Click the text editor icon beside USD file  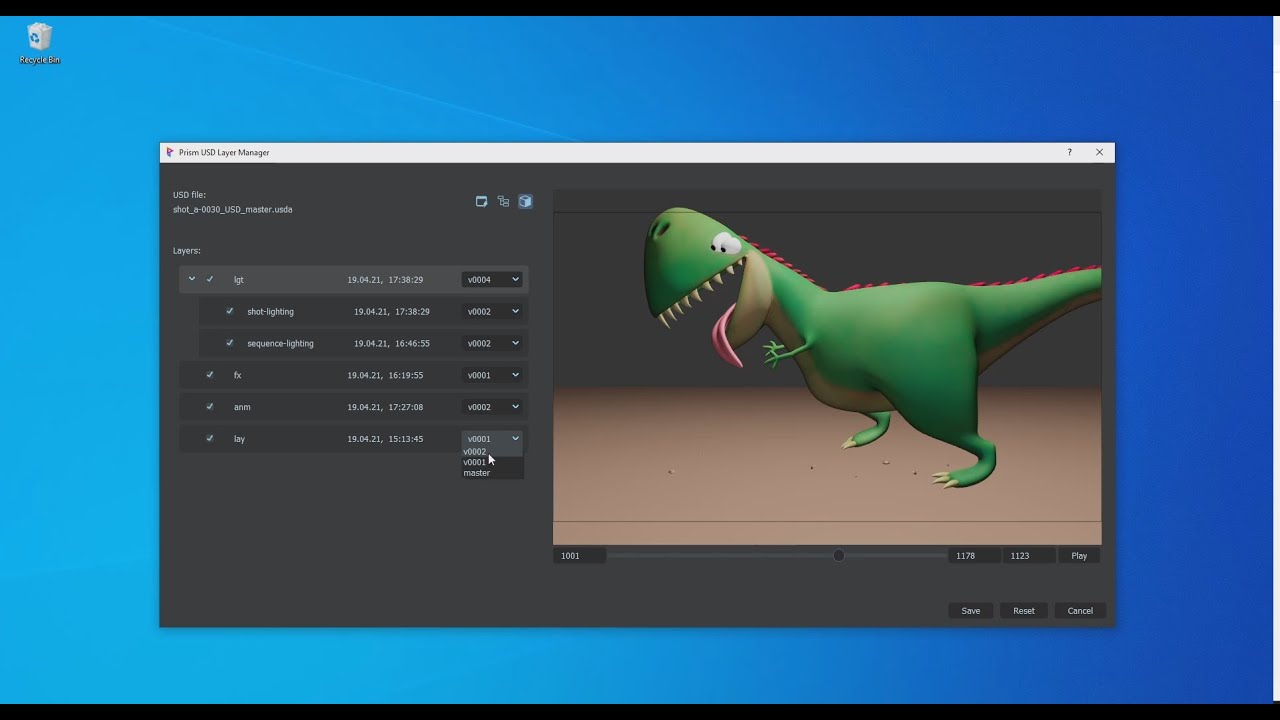tap(481, 201)
